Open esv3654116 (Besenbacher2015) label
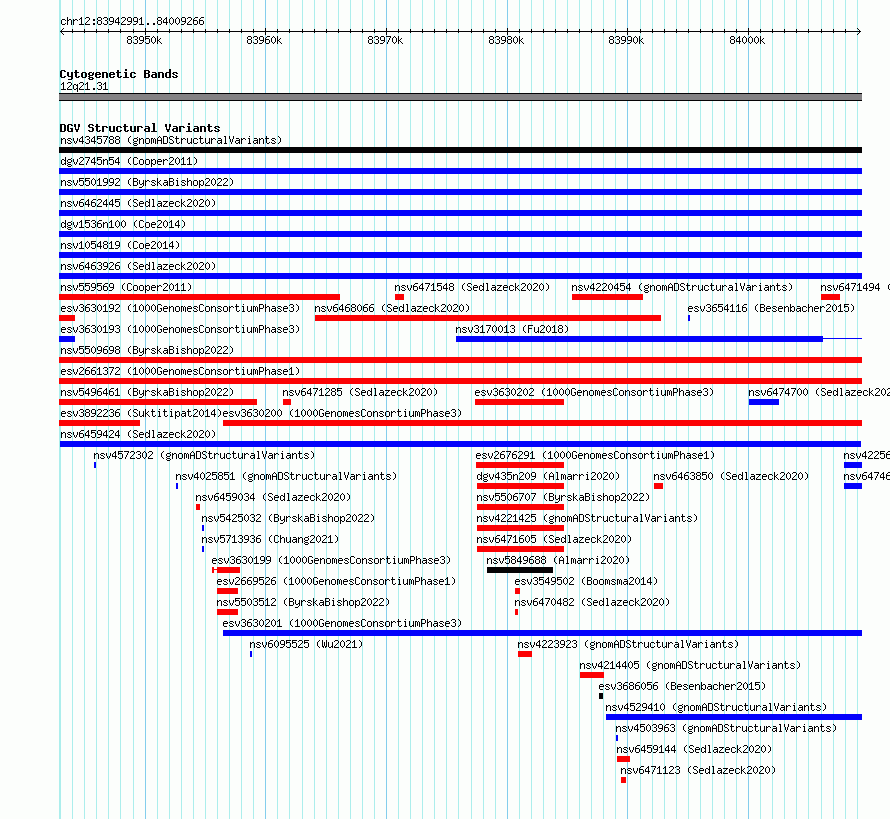 coord(771,308)
